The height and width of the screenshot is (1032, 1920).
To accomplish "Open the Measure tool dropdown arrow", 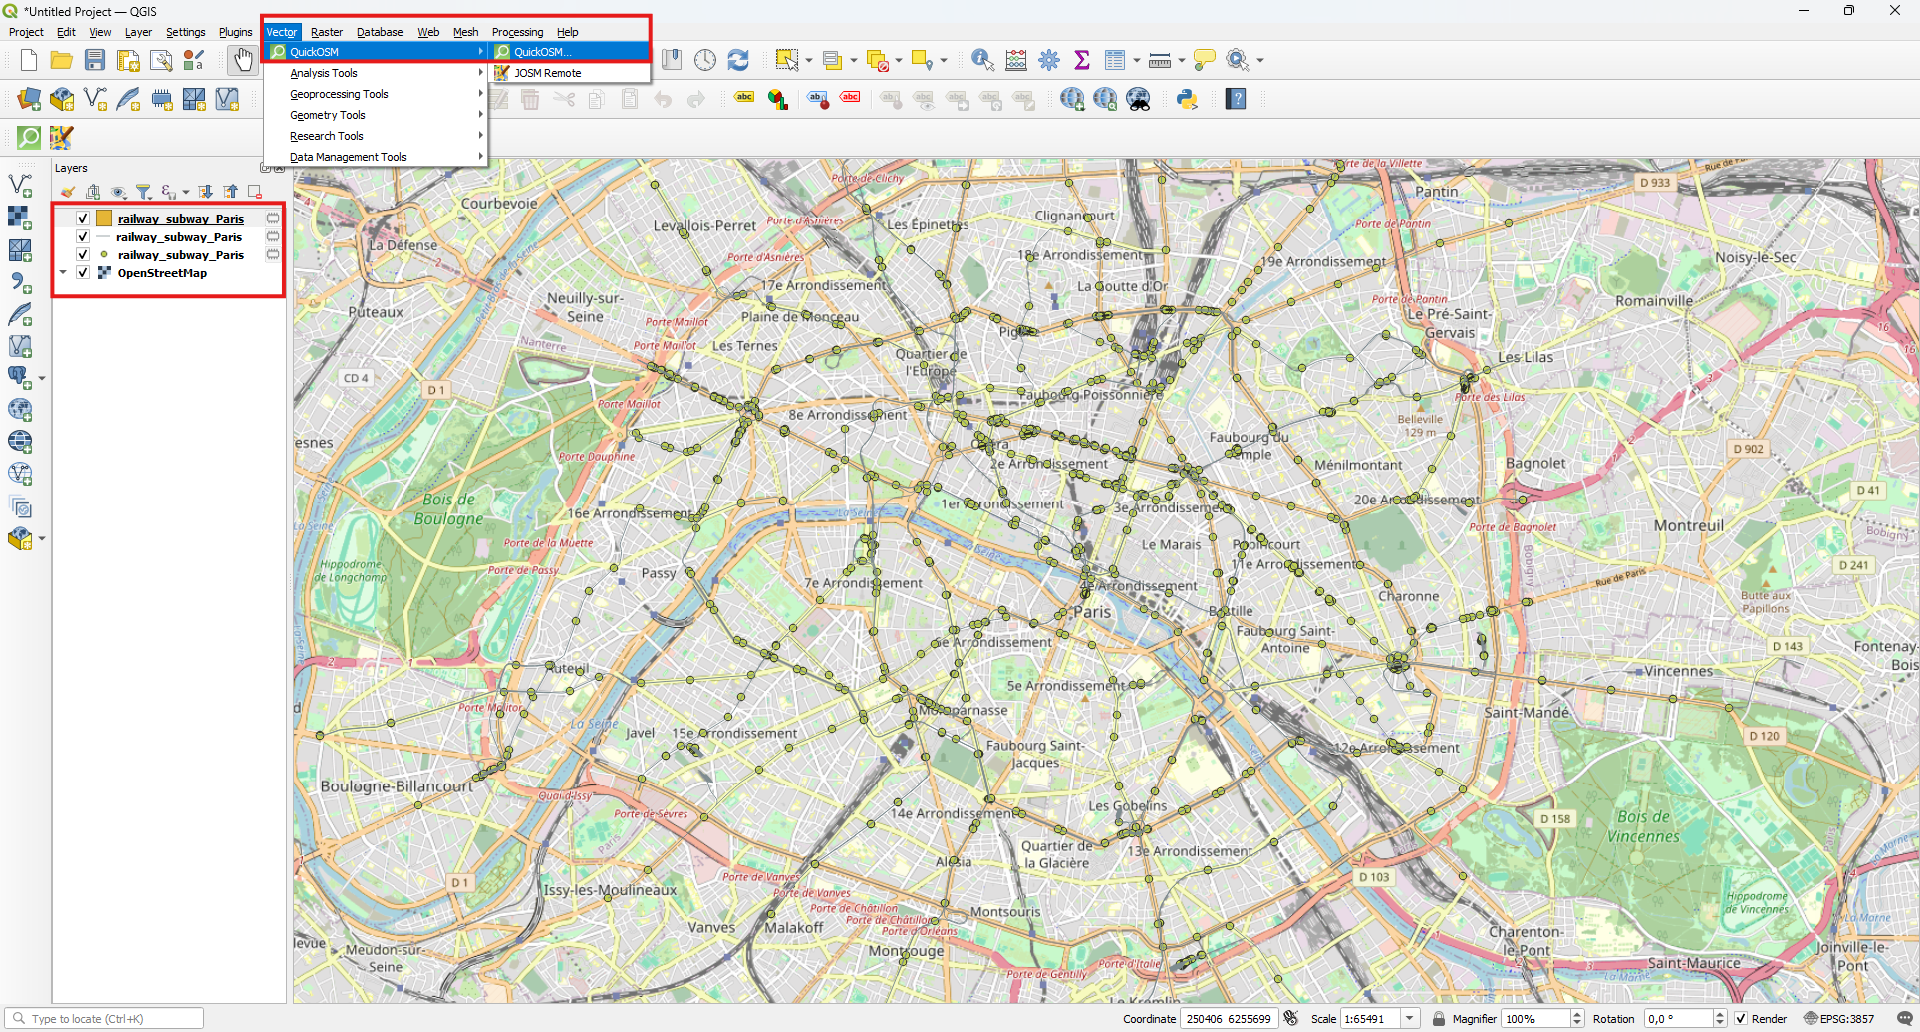I will pos(1181,60).
